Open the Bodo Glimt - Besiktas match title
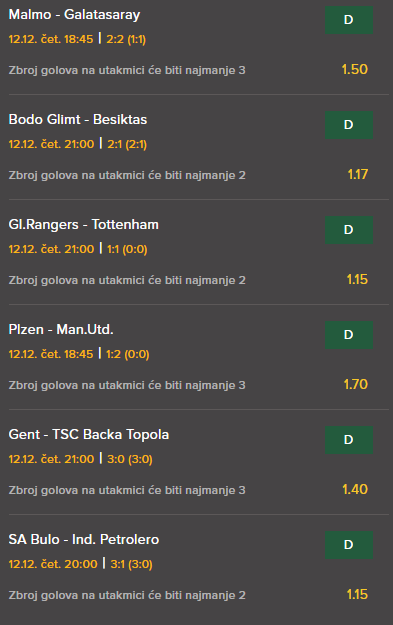Image resolution: width=393 pixels, height=625 pixels. point(78,120)
